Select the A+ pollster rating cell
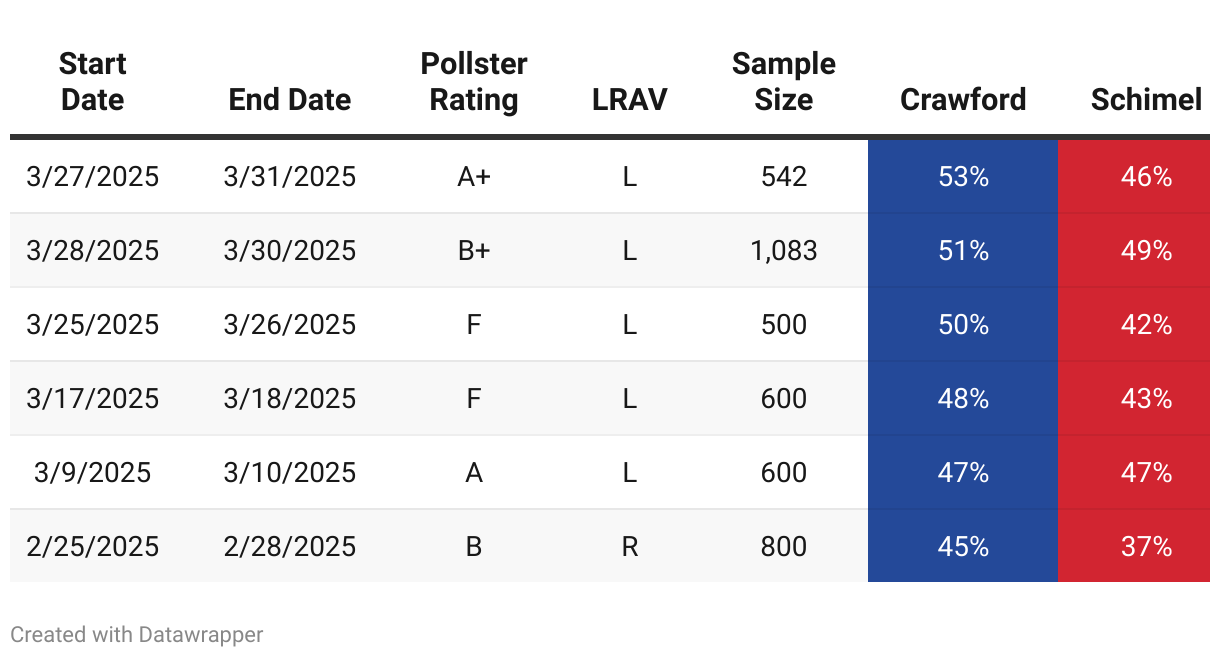Image resolution: width=1220 pixels, height=658 pixels. coord(473,177)
